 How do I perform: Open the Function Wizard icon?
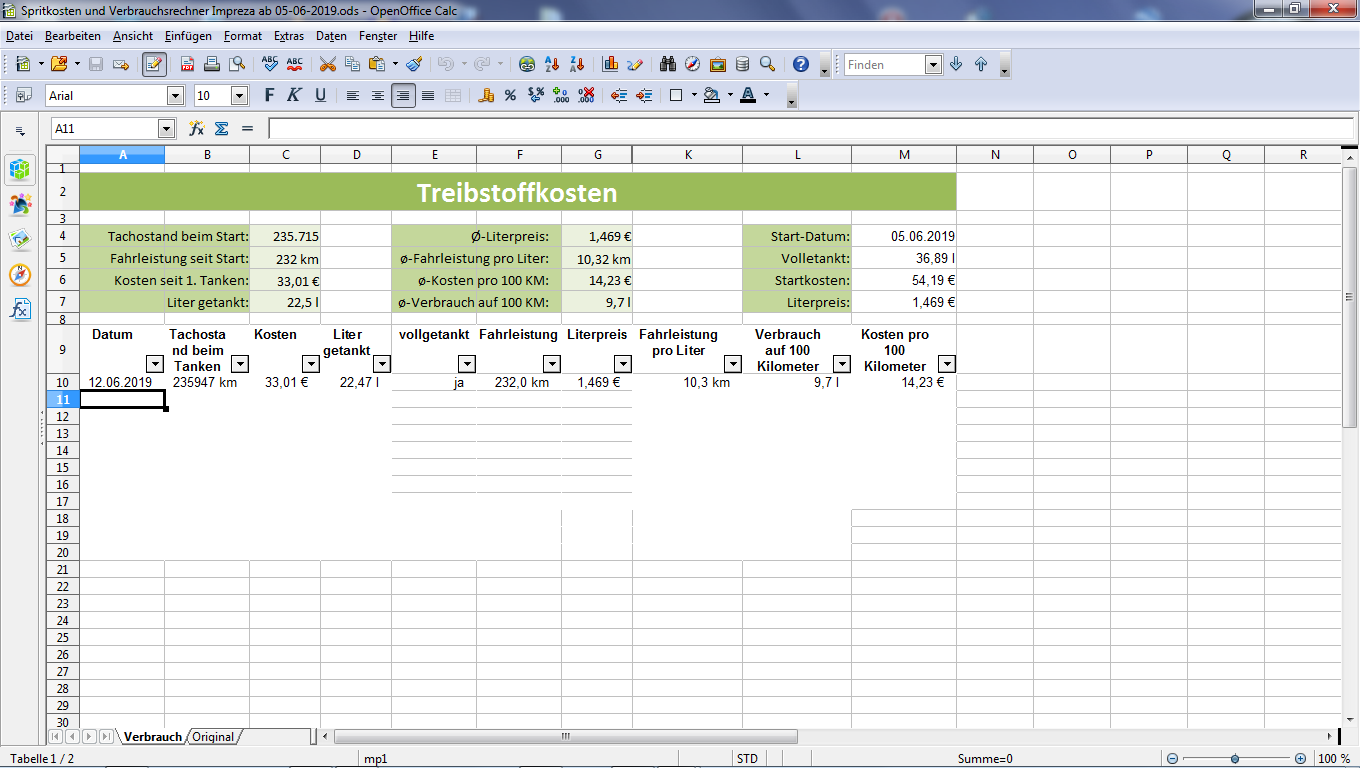coord(197,129)
